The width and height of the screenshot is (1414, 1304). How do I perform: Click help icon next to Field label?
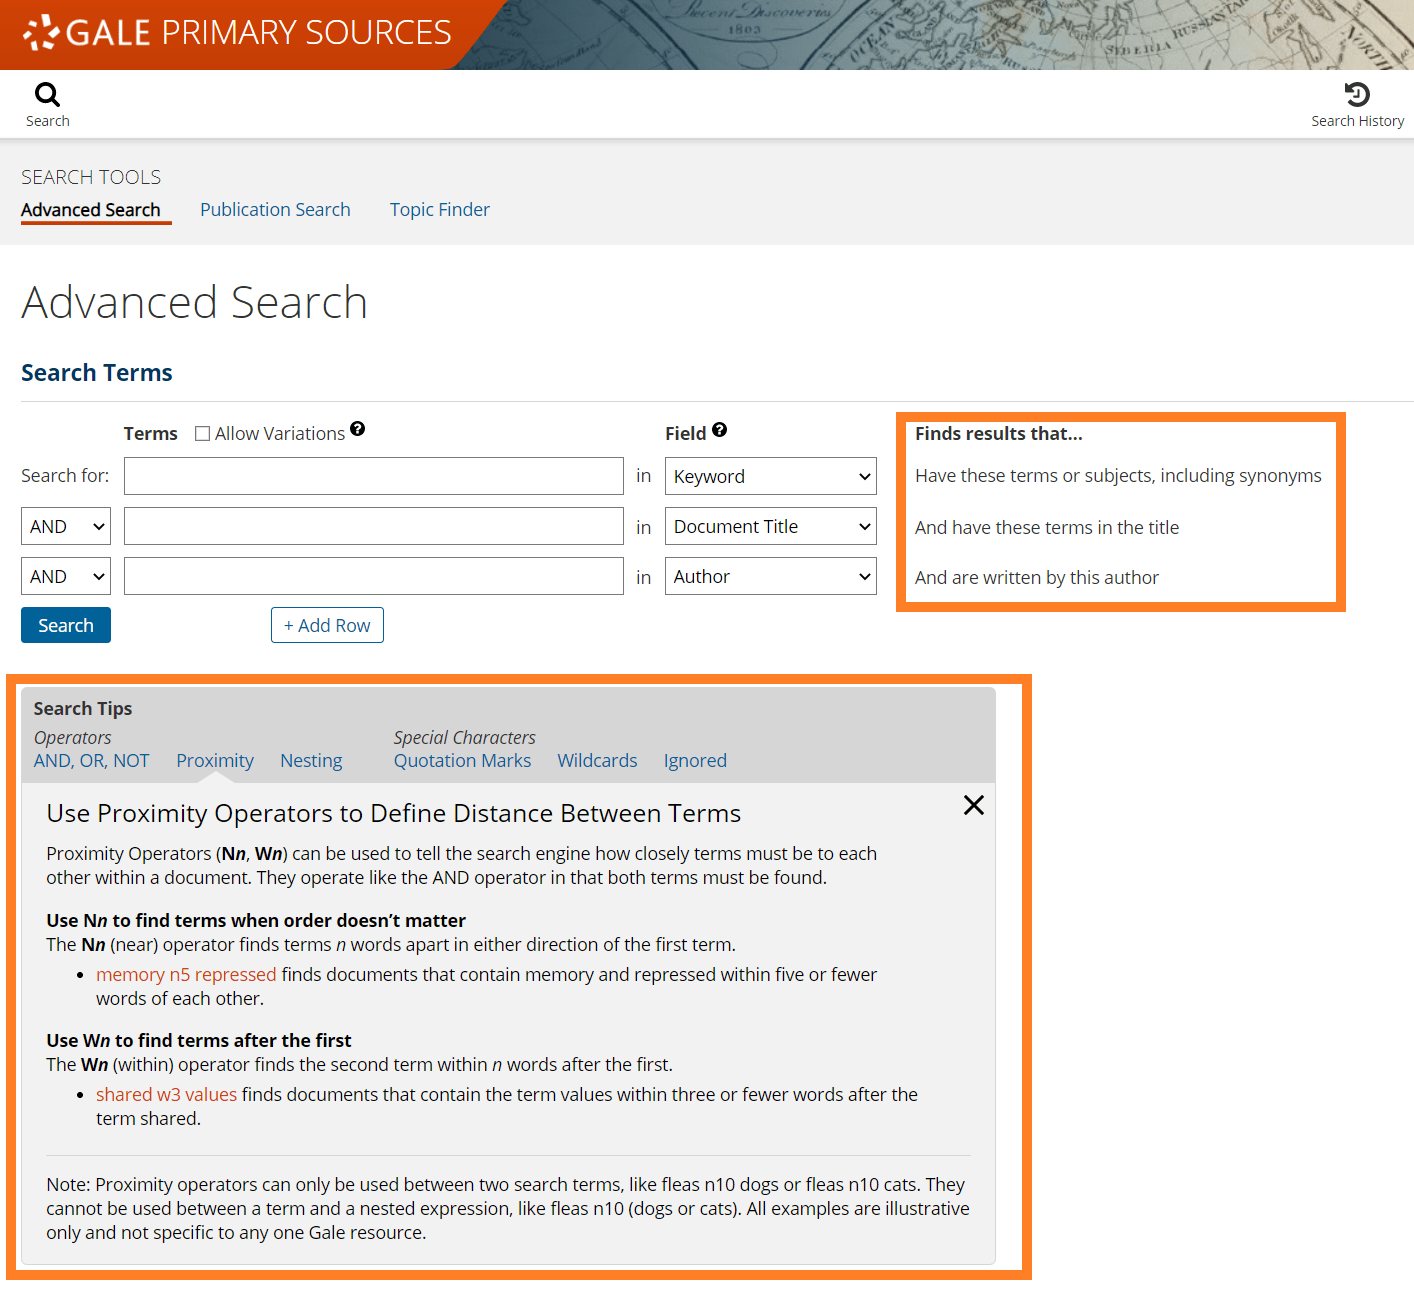[x=719, y=430]
